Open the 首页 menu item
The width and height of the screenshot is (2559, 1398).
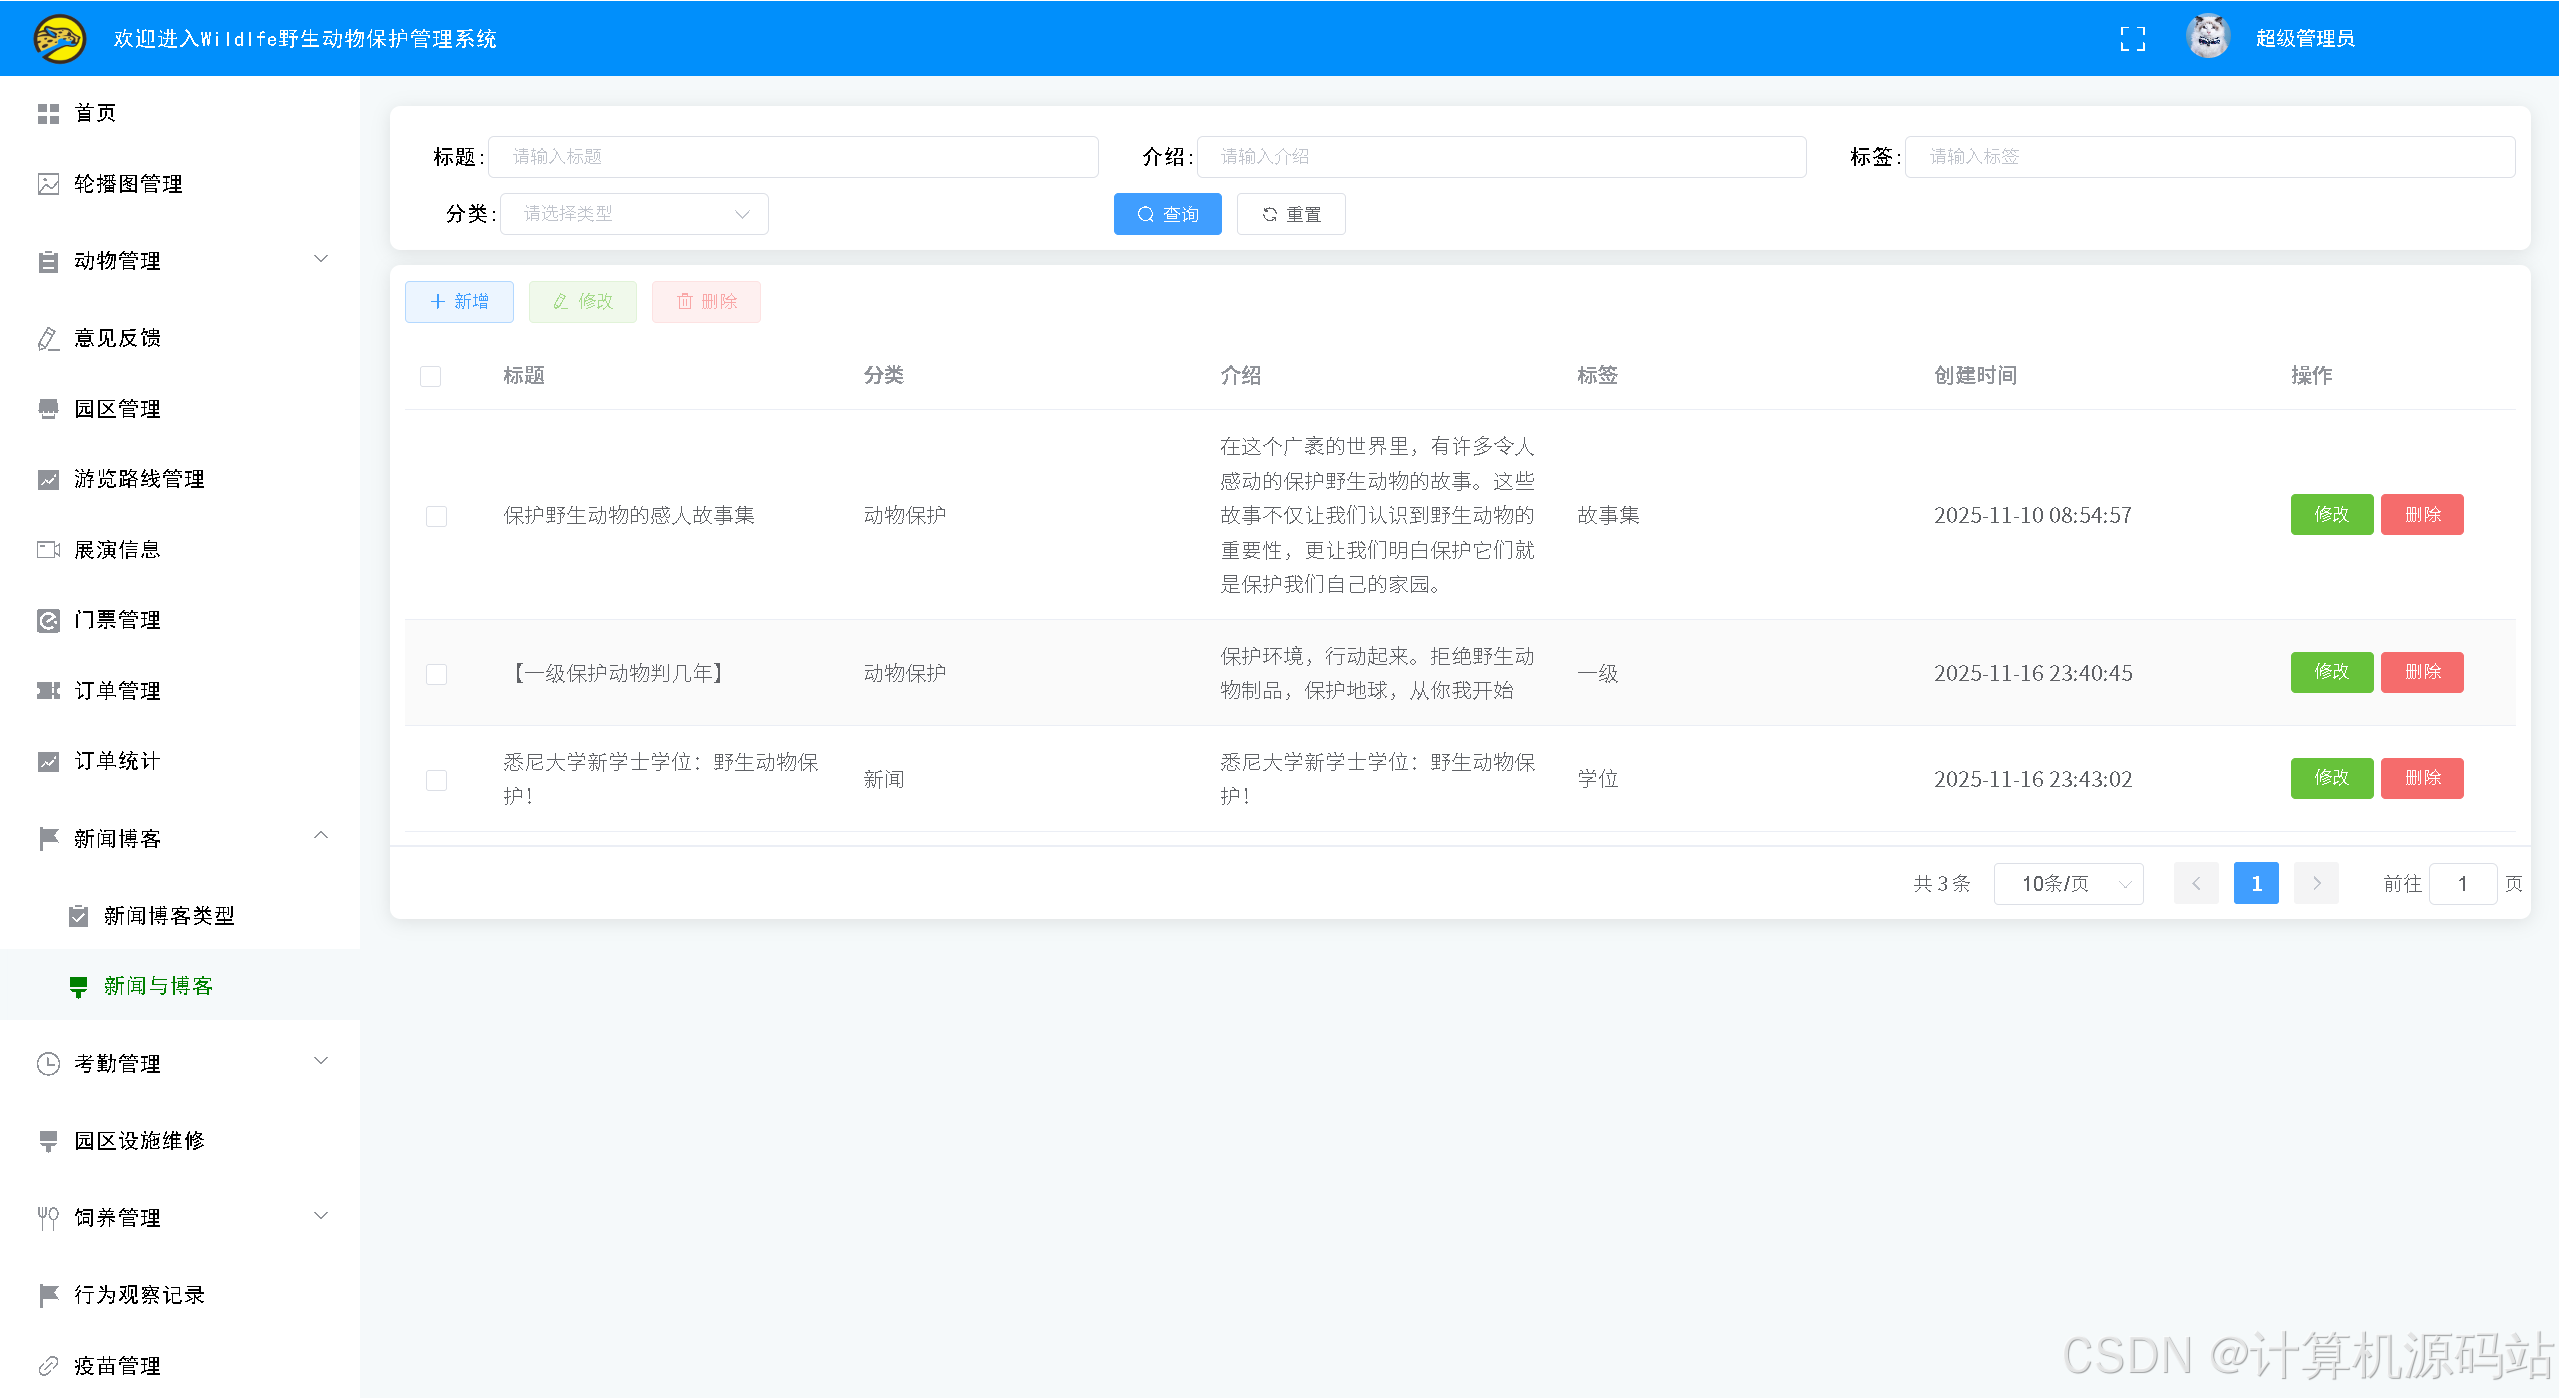[180, 113]
